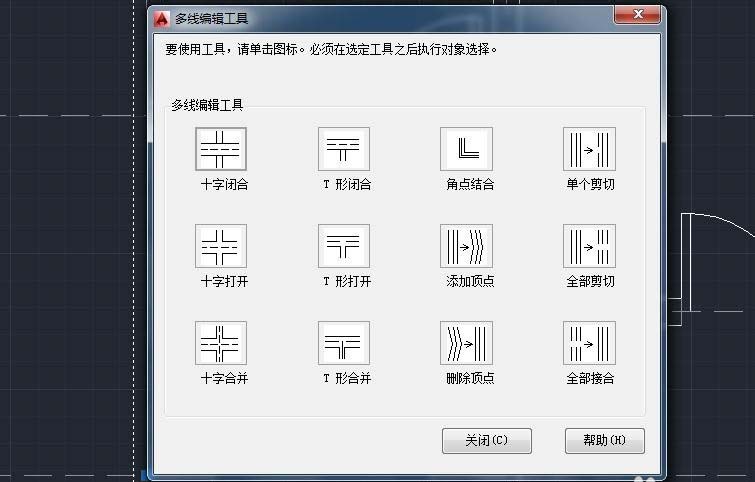Click the 十字打开 text label

(x=224, y=281)
